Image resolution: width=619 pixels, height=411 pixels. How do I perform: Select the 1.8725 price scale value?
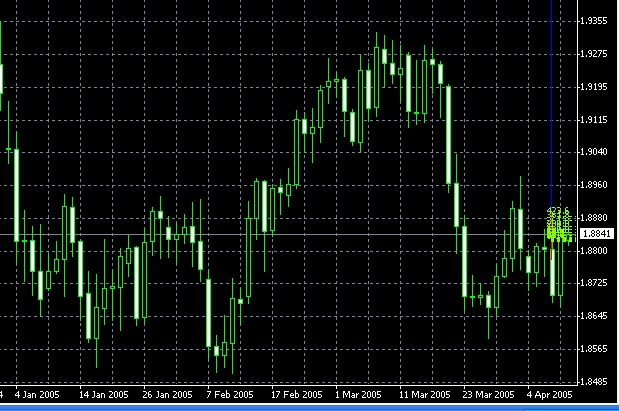(x=594, y=283)
